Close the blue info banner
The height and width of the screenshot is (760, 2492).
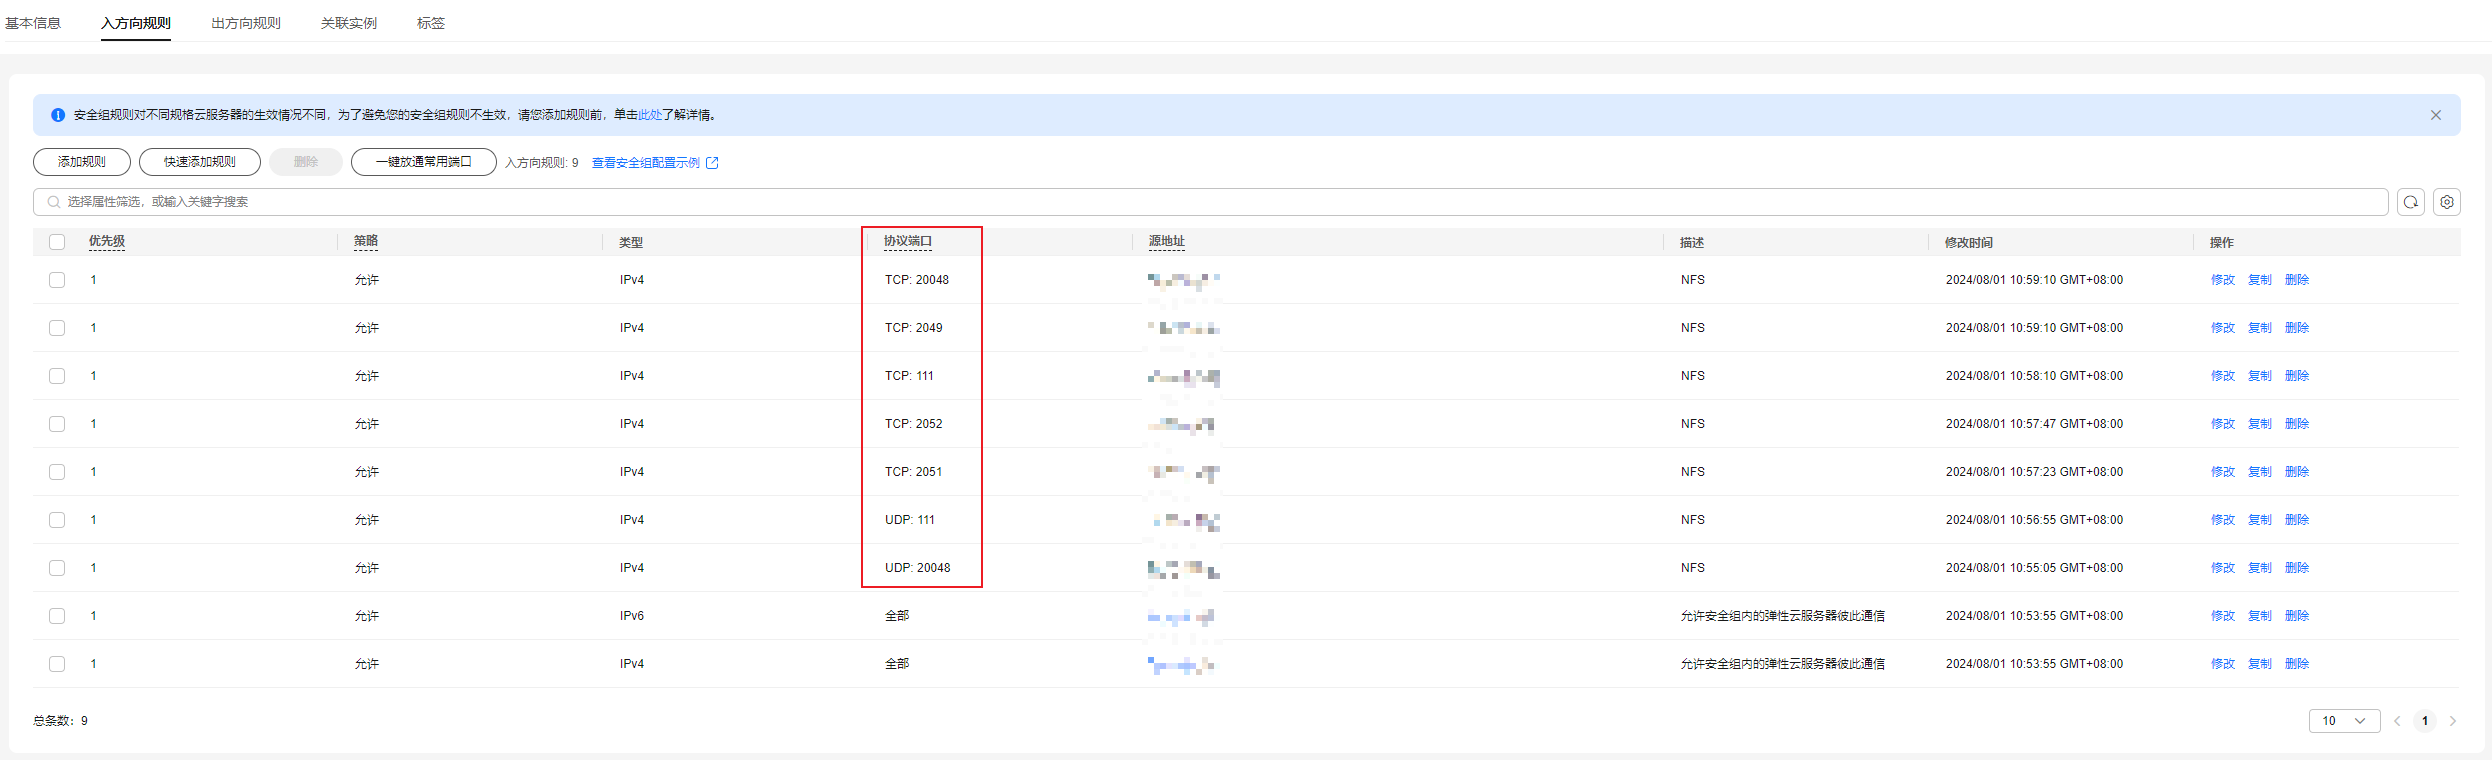coord(2435,115)
